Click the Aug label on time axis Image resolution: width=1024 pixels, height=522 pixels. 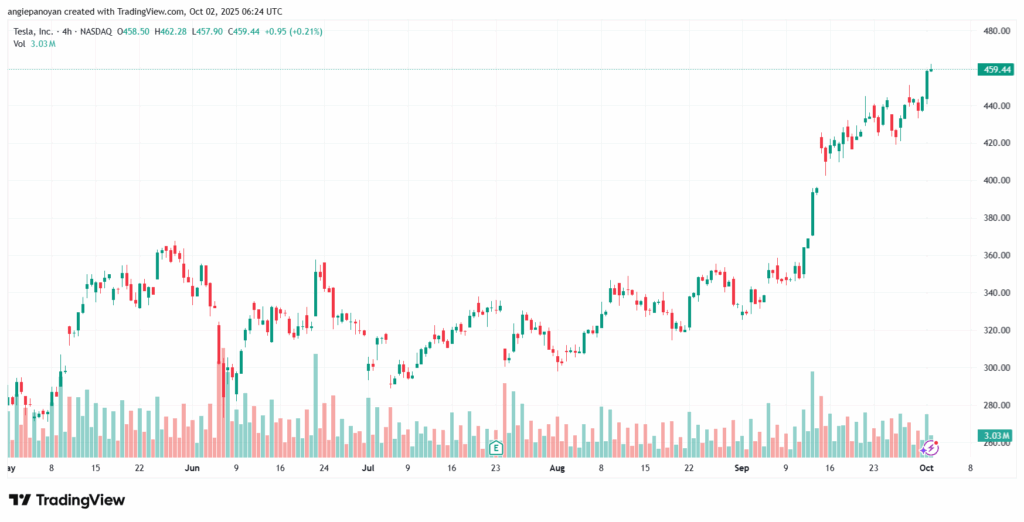tap(557, 467)
